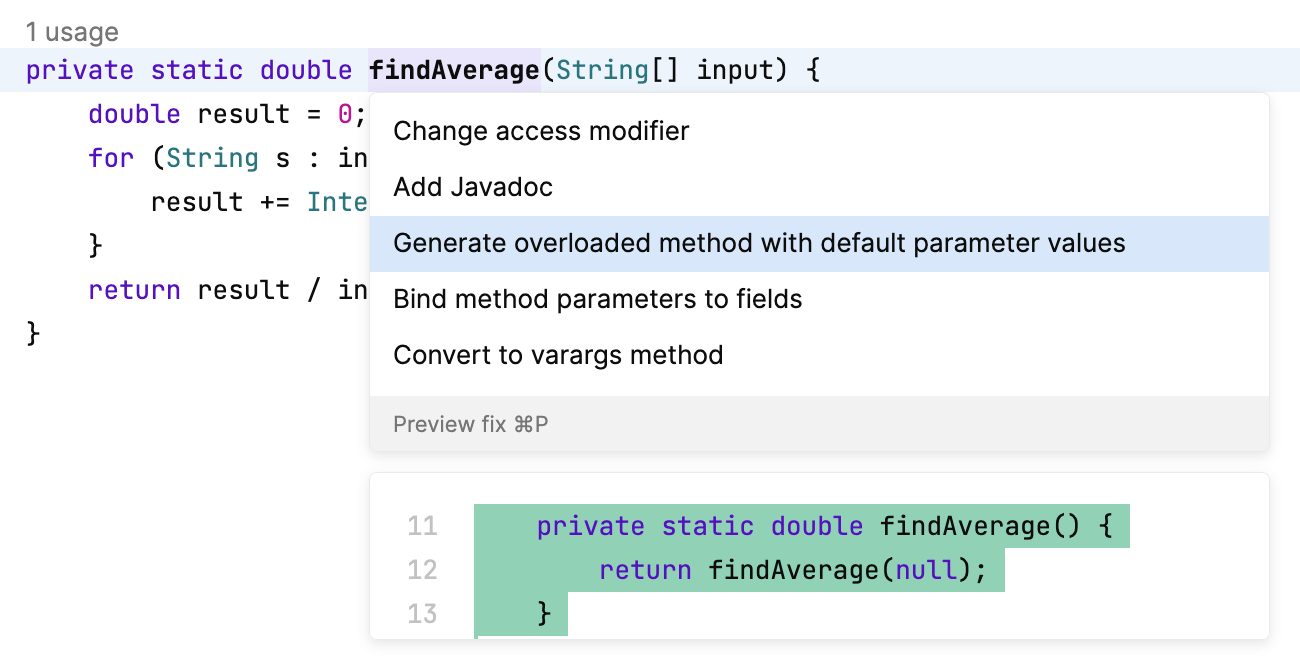
Task: Click line number 11 in the preview
Action: tap(422, 526)
